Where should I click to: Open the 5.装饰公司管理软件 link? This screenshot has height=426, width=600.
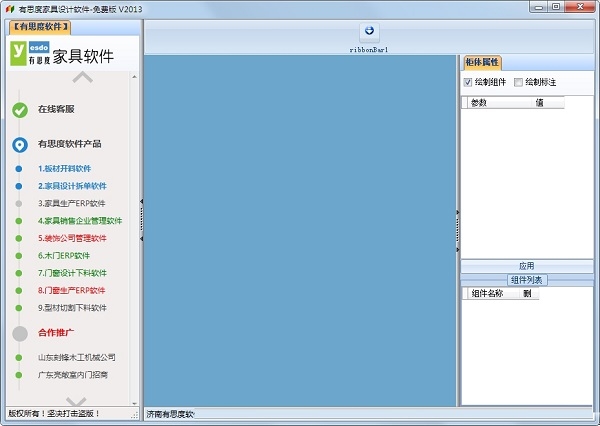[x=72, y=238]
